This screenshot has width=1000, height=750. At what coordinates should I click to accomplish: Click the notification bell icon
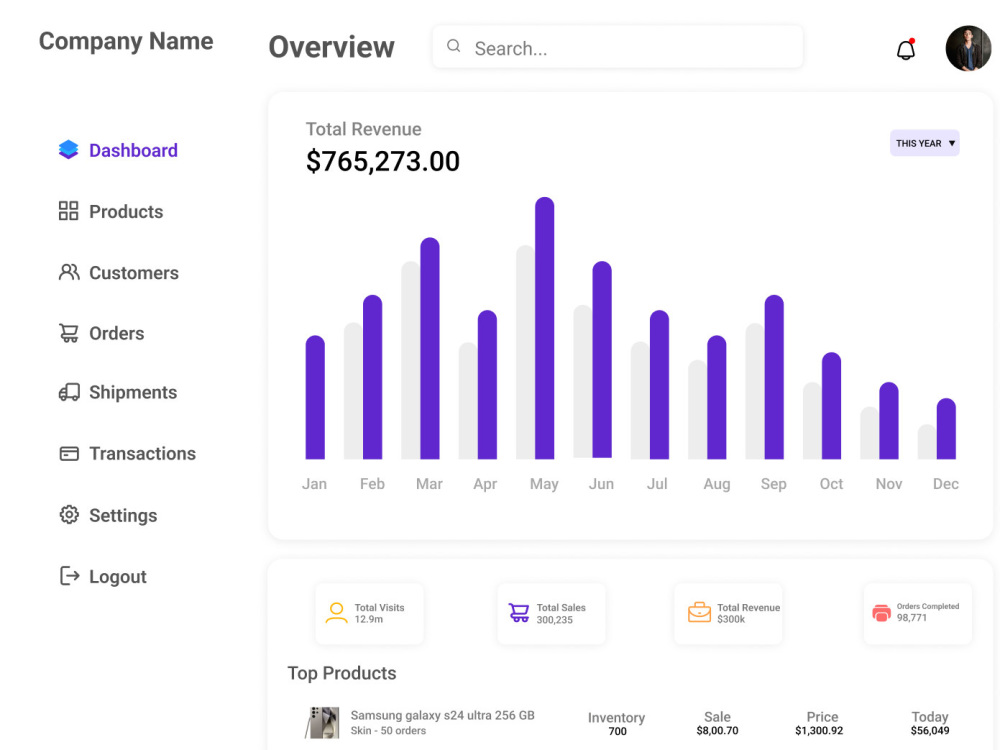906,48
